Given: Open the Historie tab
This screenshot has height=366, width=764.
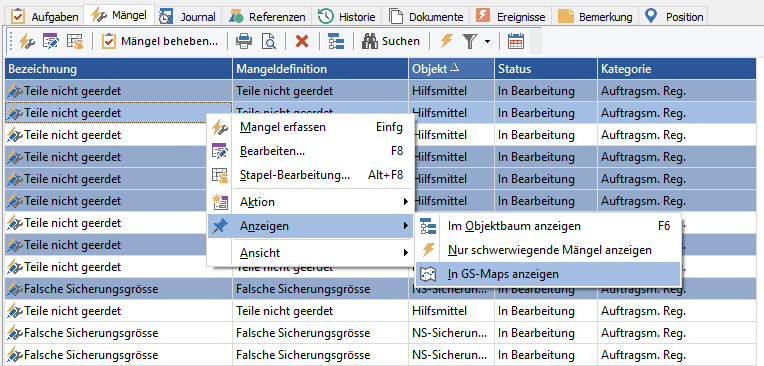Looking at the screenshot, I should [x=346, y=17].
